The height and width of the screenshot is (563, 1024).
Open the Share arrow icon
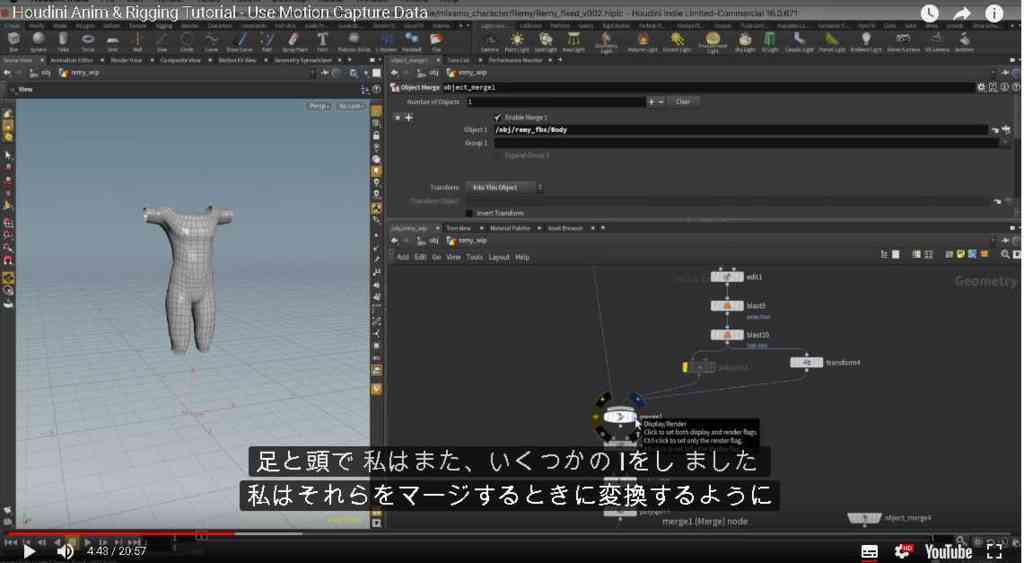coord(962,13)
